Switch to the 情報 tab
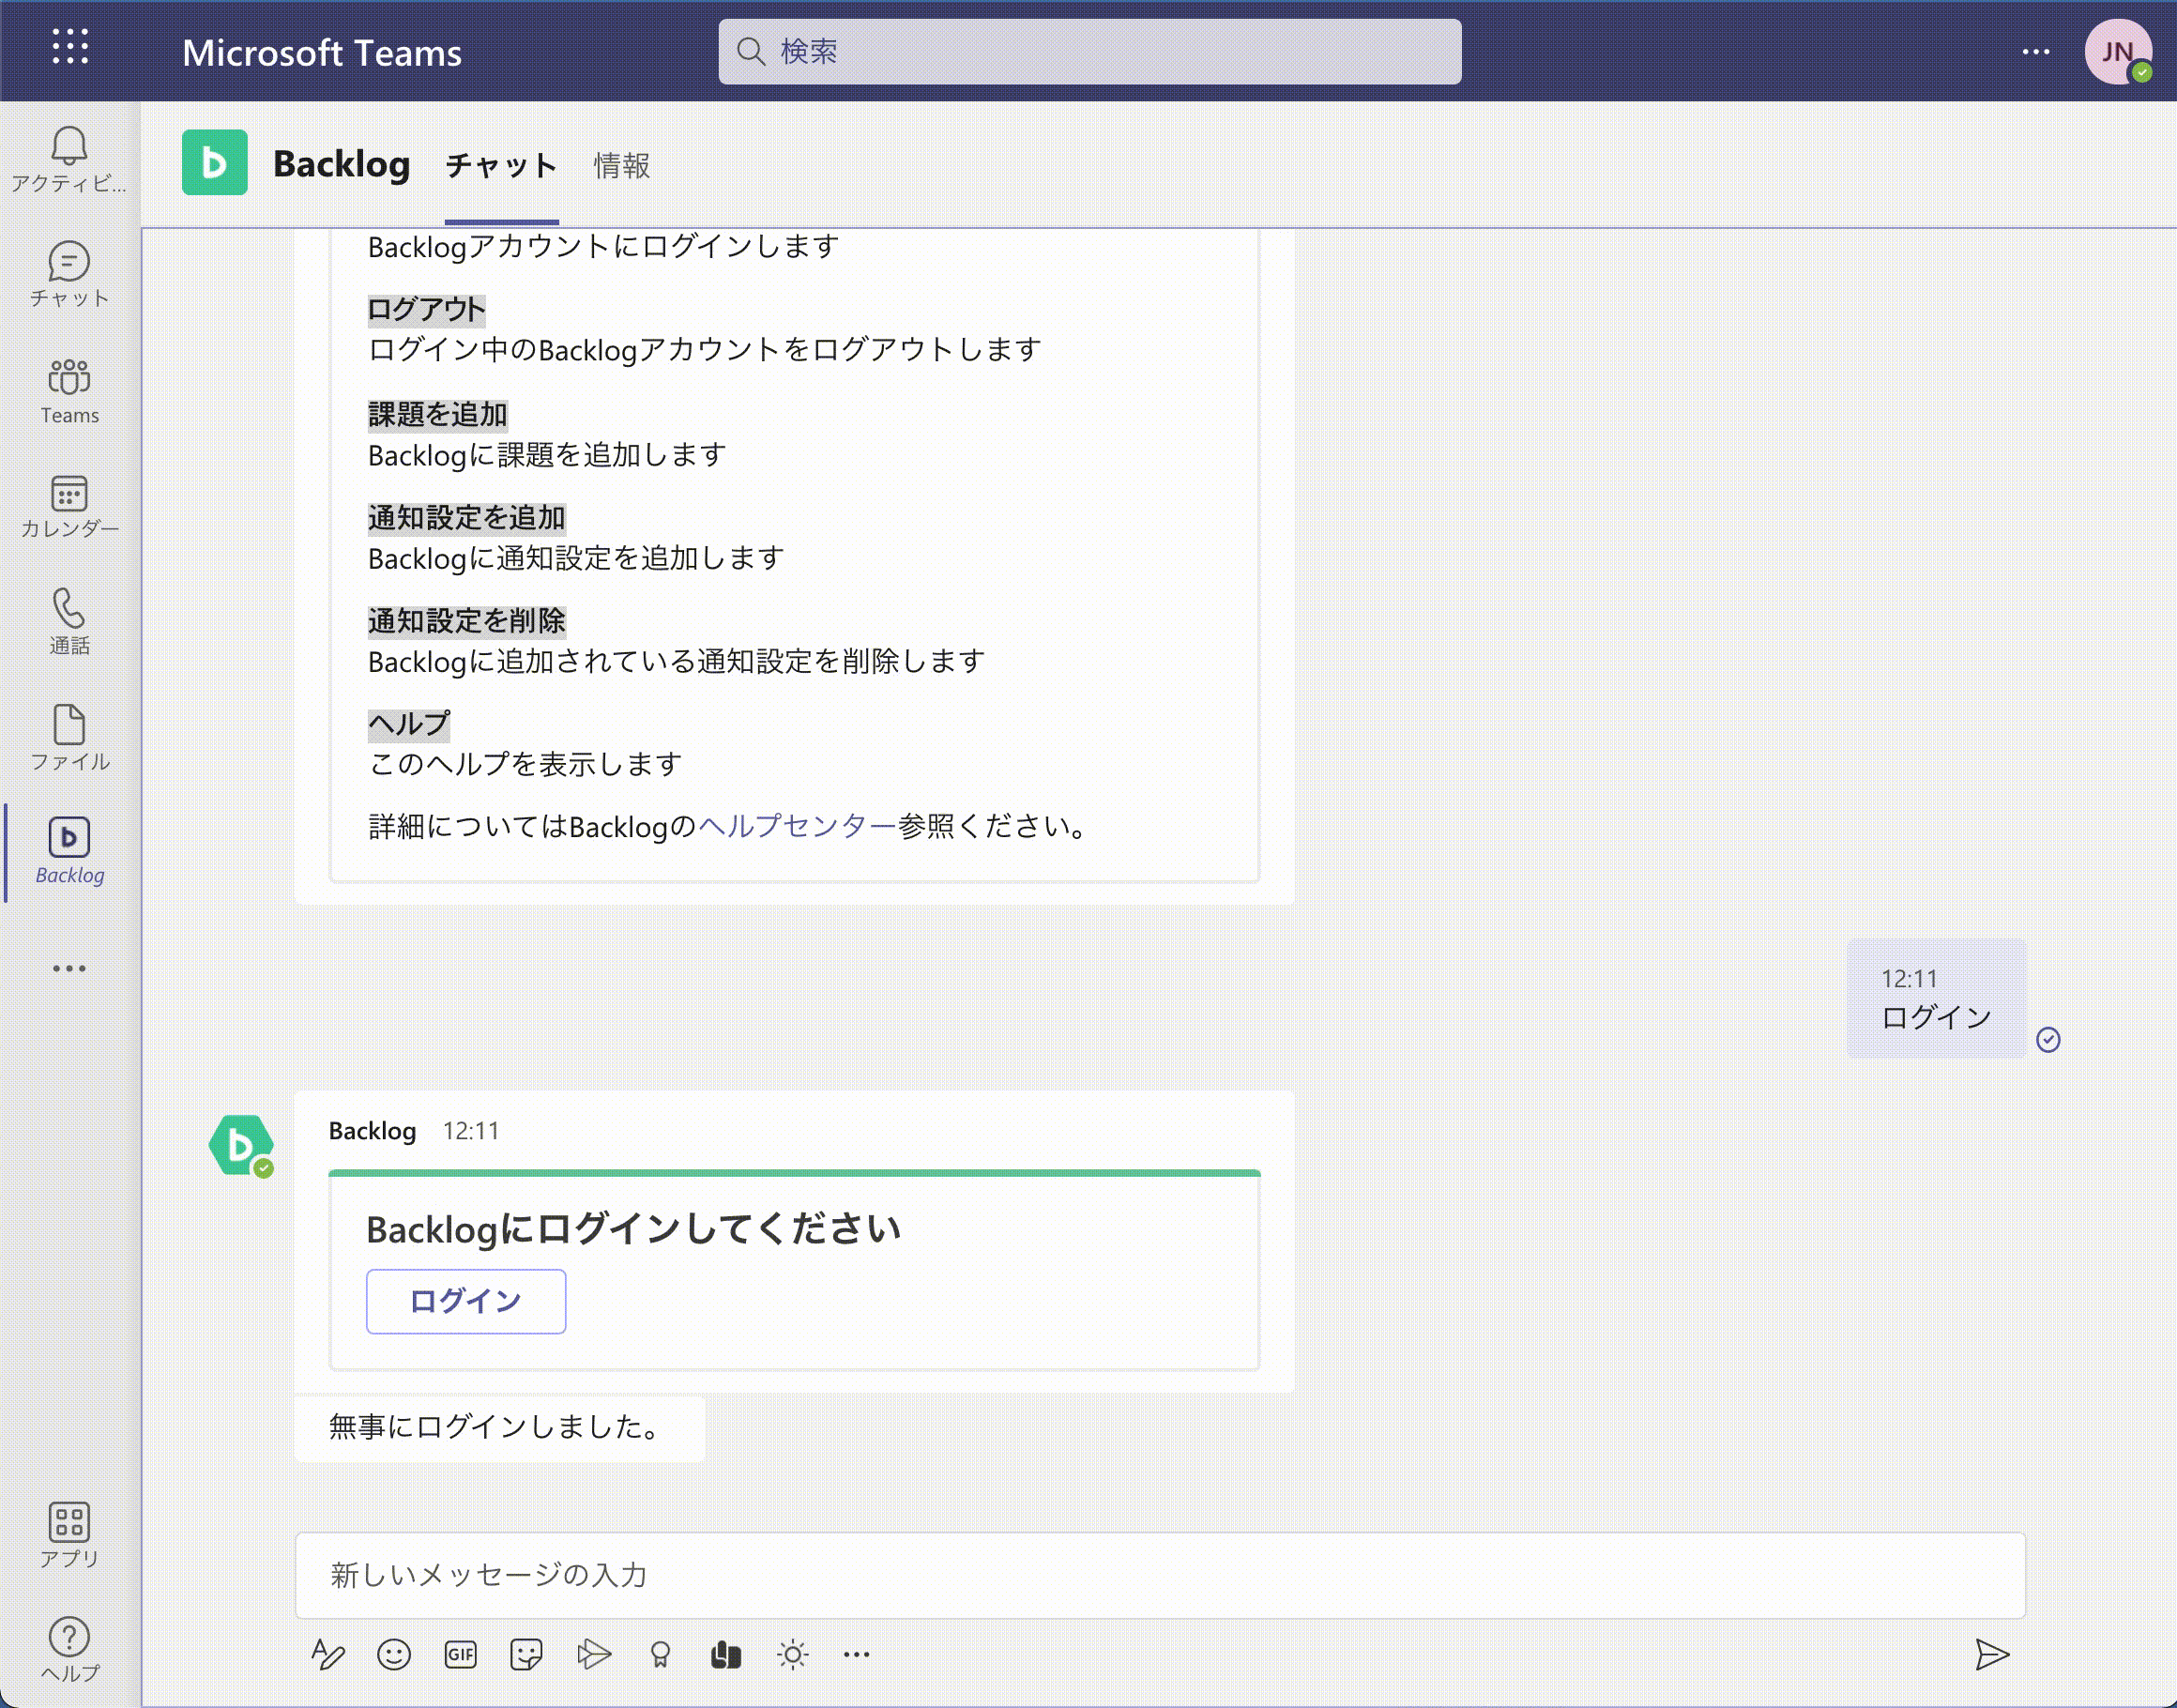Viewport: 2177px width, 1708px height. point(621,165)
